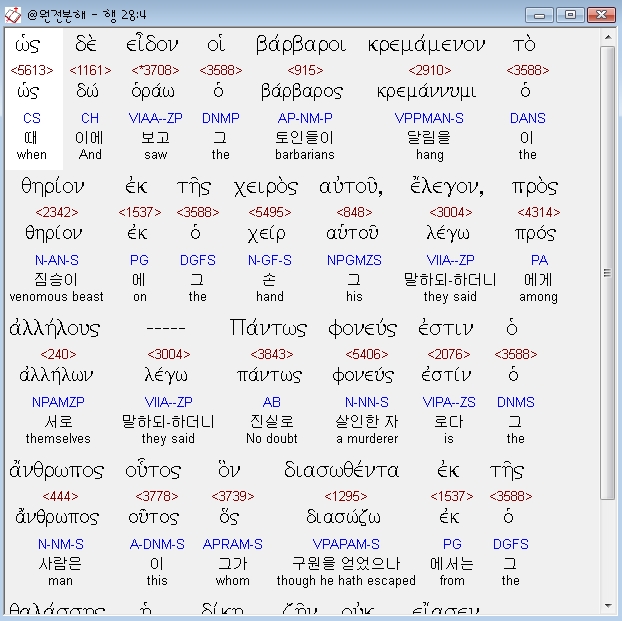Click Strong's number <240>
The height and width of the screenshot is (621, 622).
click(58, 354)
